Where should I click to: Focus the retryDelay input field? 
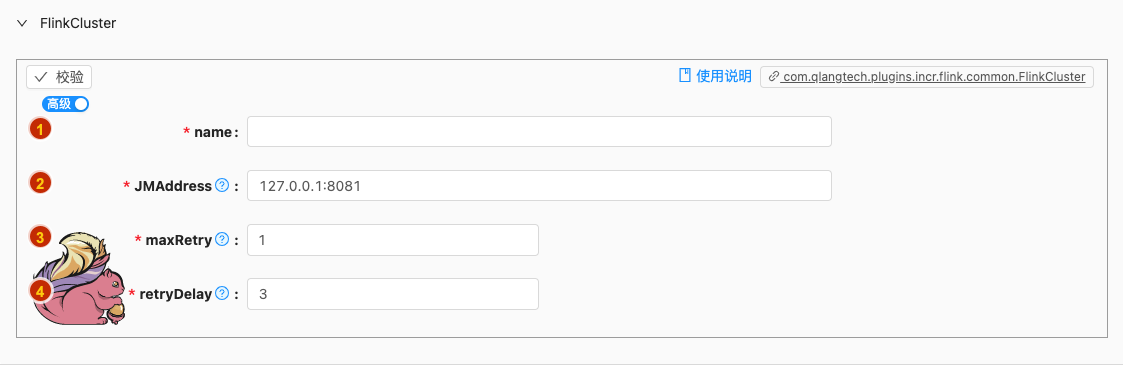(x=393, y=293)
